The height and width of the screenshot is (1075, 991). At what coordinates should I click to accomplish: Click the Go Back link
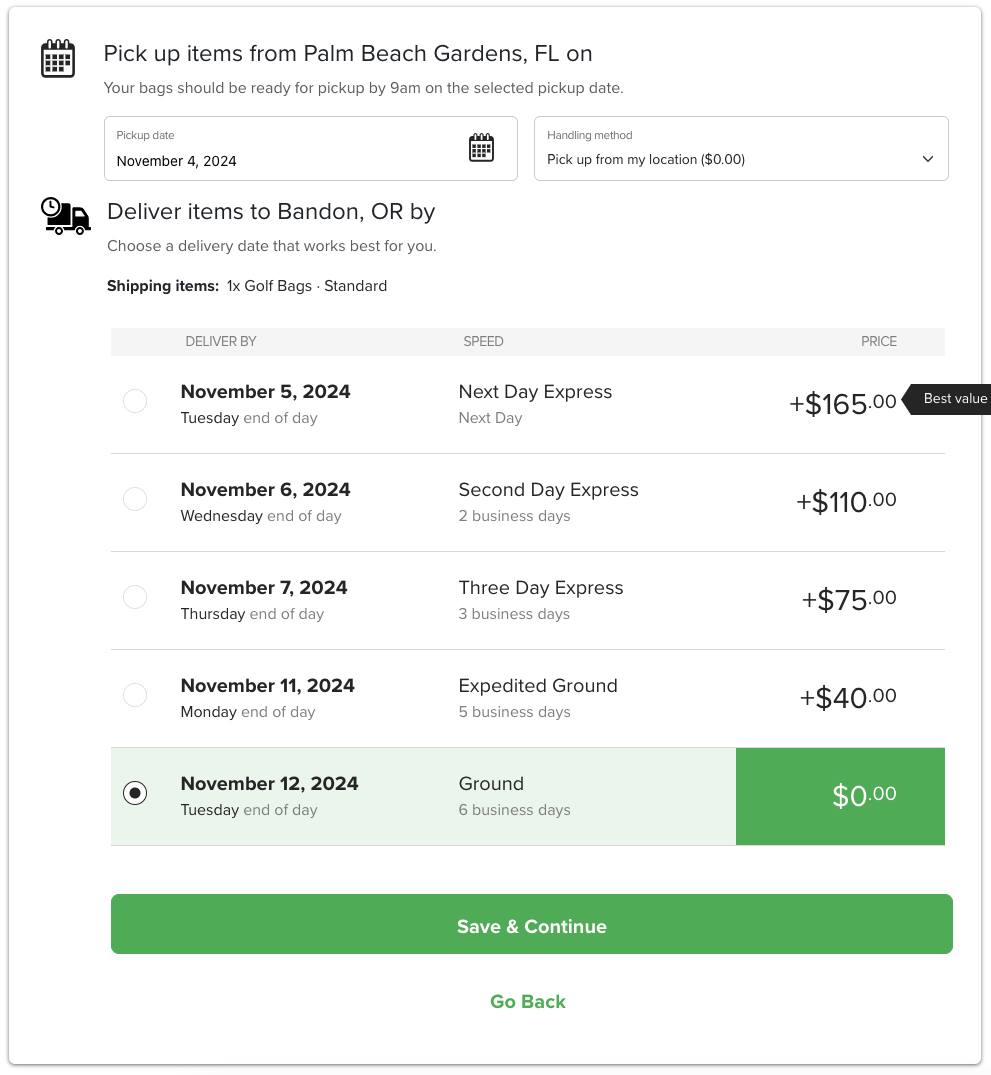click(x=528, y=1002)
